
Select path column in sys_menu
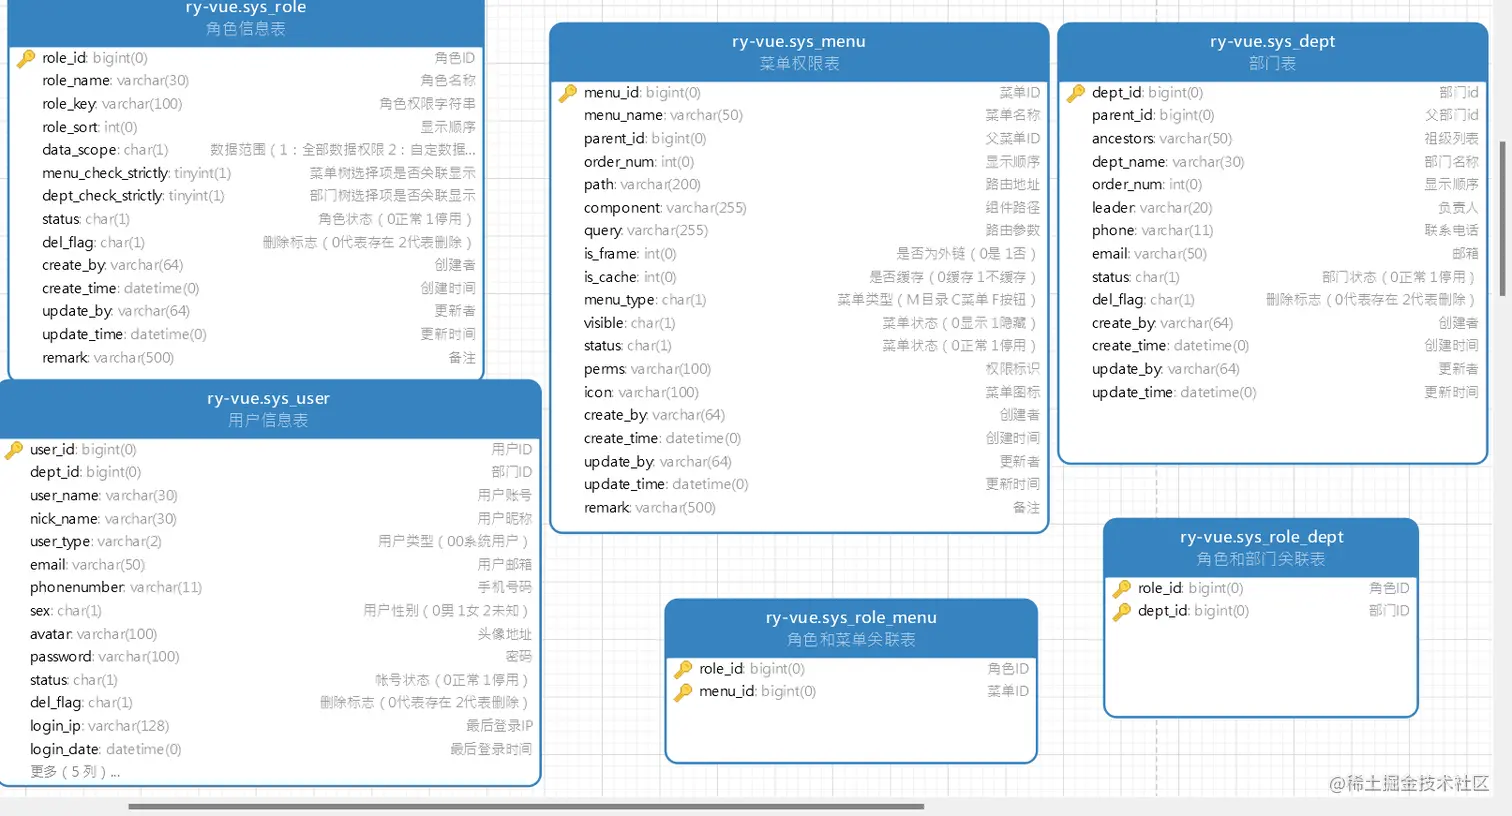(799, 185)
